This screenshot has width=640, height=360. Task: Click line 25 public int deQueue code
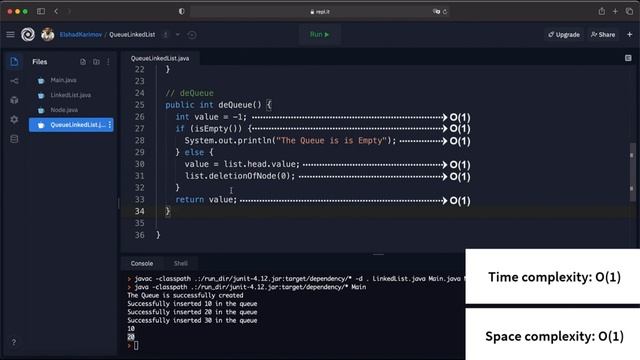[x=218, y=105]
